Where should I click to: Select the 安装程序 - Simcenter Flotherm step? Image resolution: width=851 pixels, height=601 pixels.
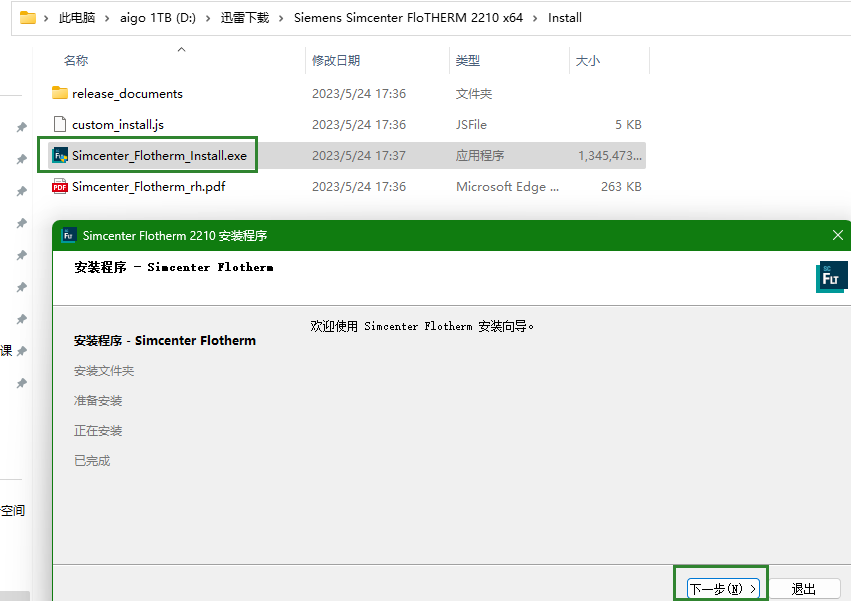[164, 340]
